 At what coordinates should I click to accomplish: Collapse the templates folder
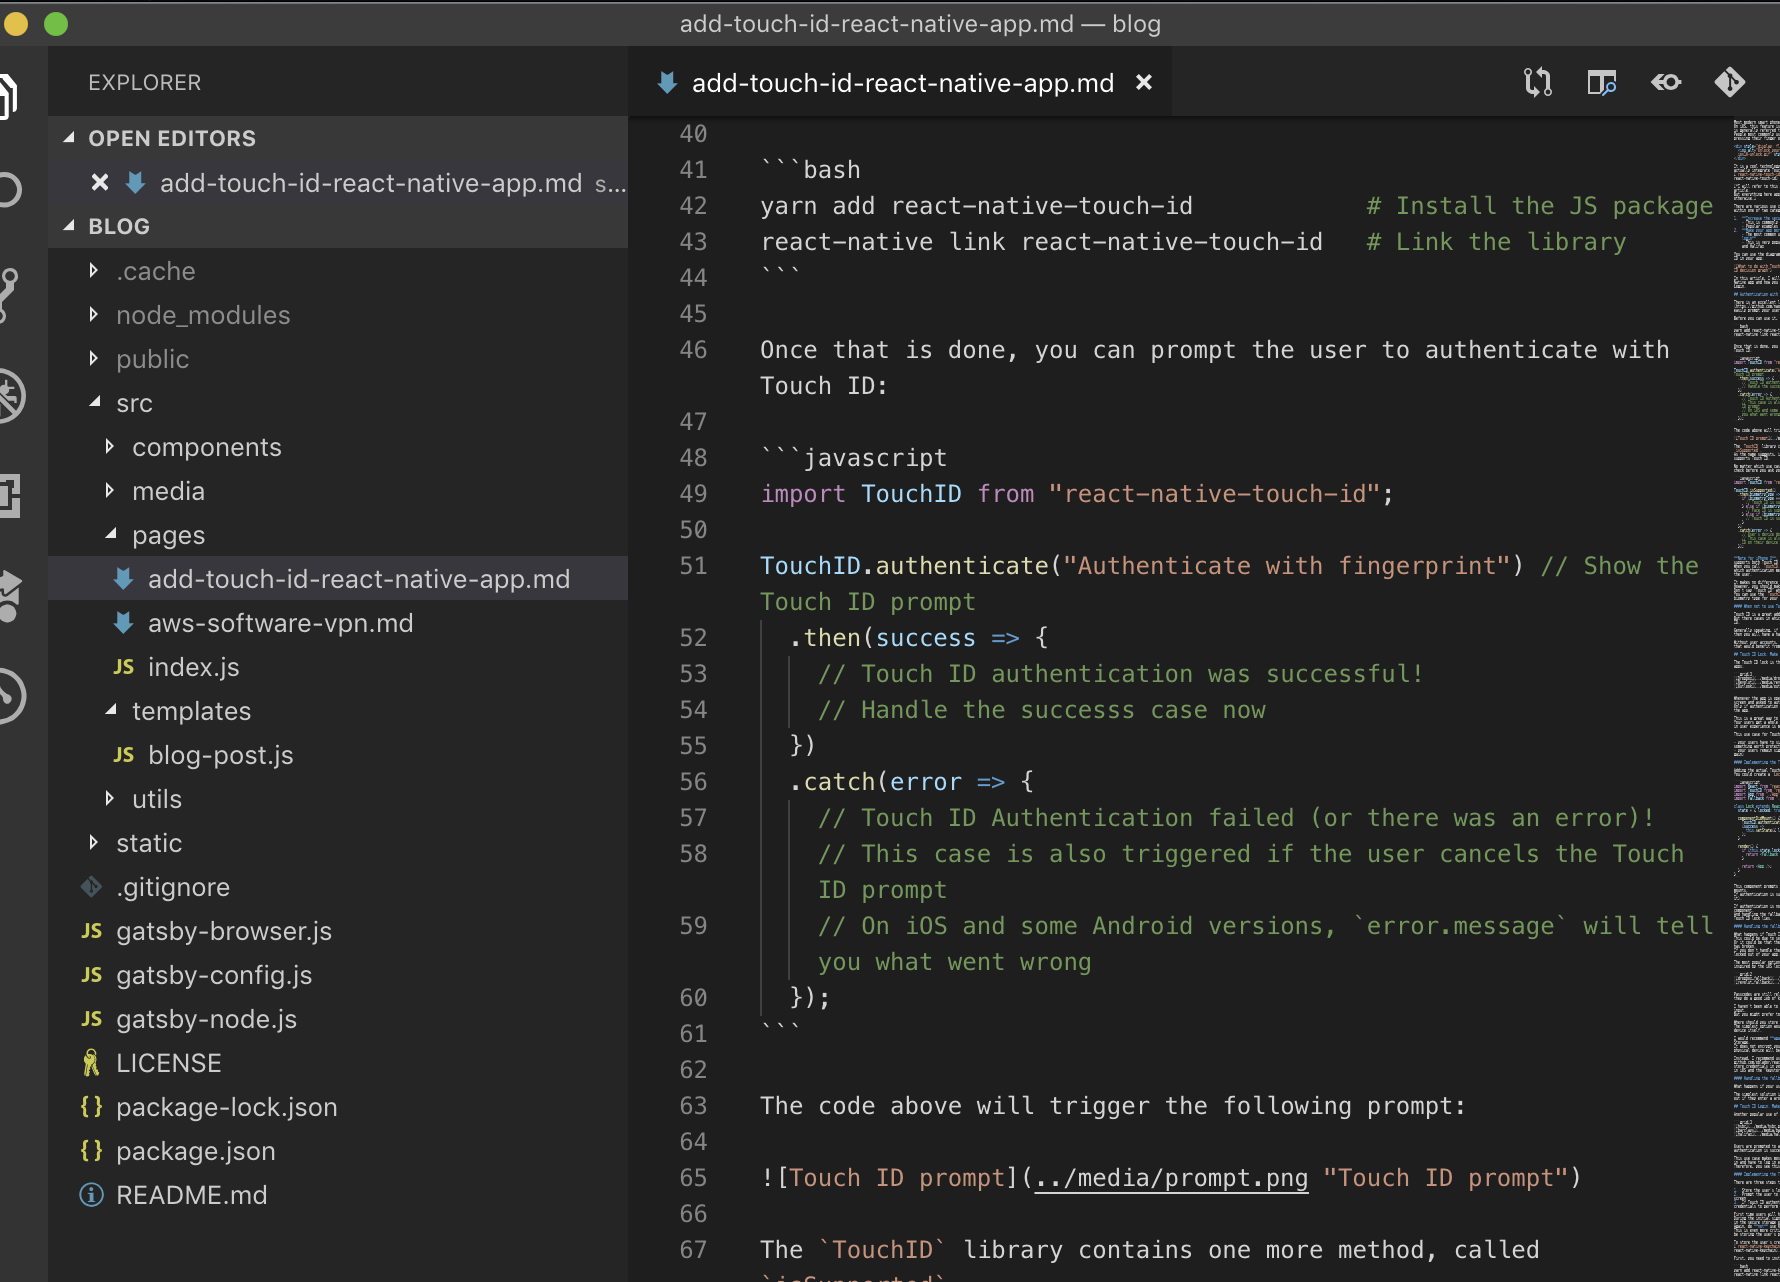[x=110, y=710]
